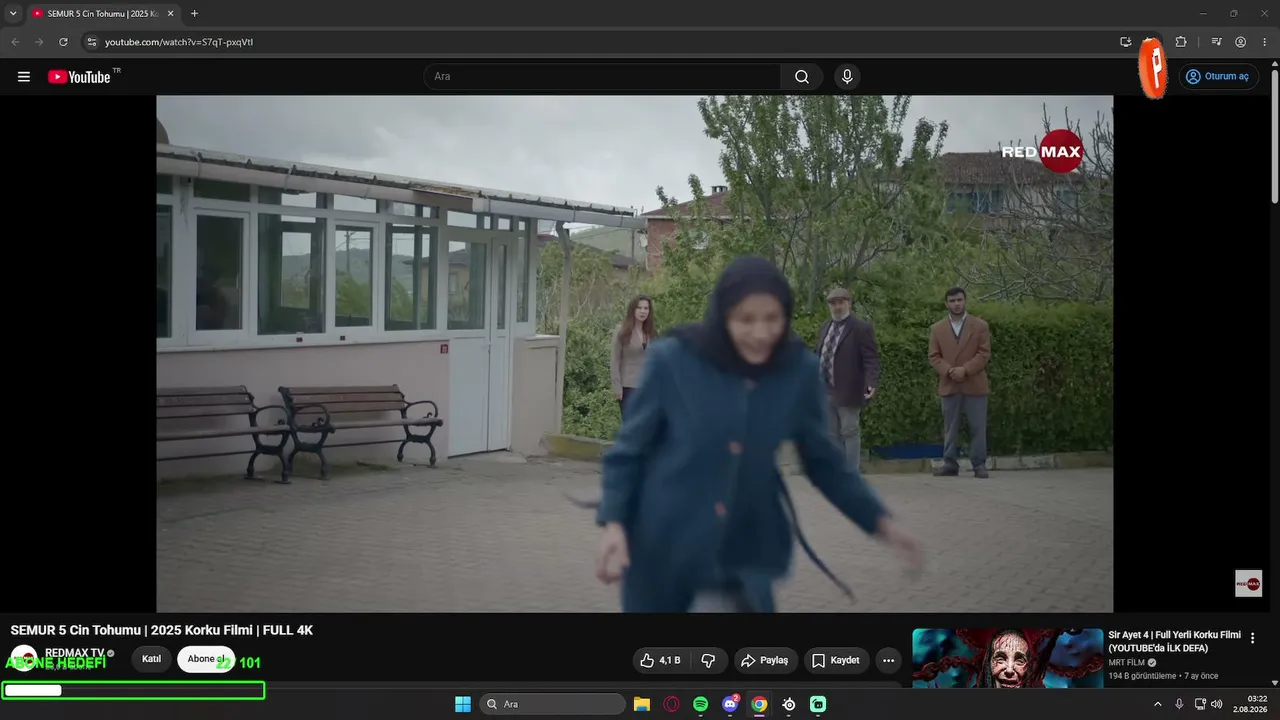Open the REDMAX TV channel name link
1280x720 pixels.
pyautogui.click(x=74, y=653)
